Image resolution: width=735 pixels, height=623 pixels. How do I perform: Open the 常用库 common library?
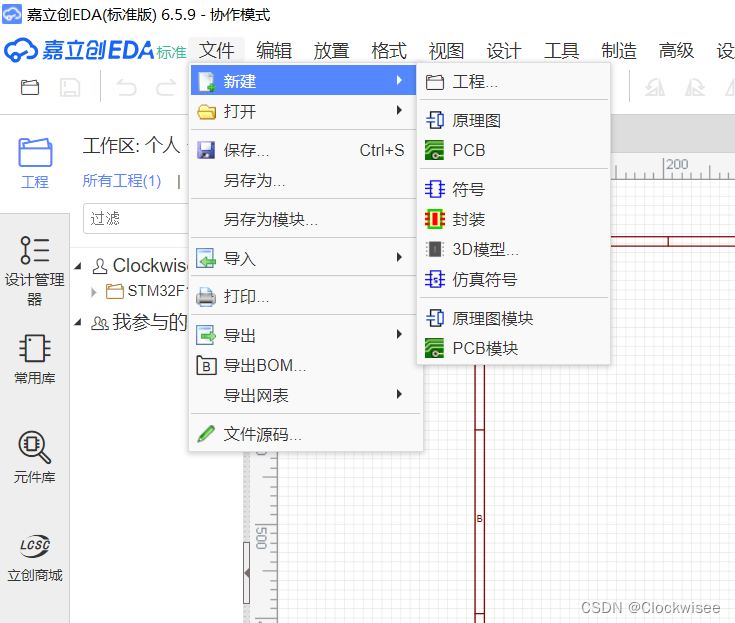coord(34,360)
